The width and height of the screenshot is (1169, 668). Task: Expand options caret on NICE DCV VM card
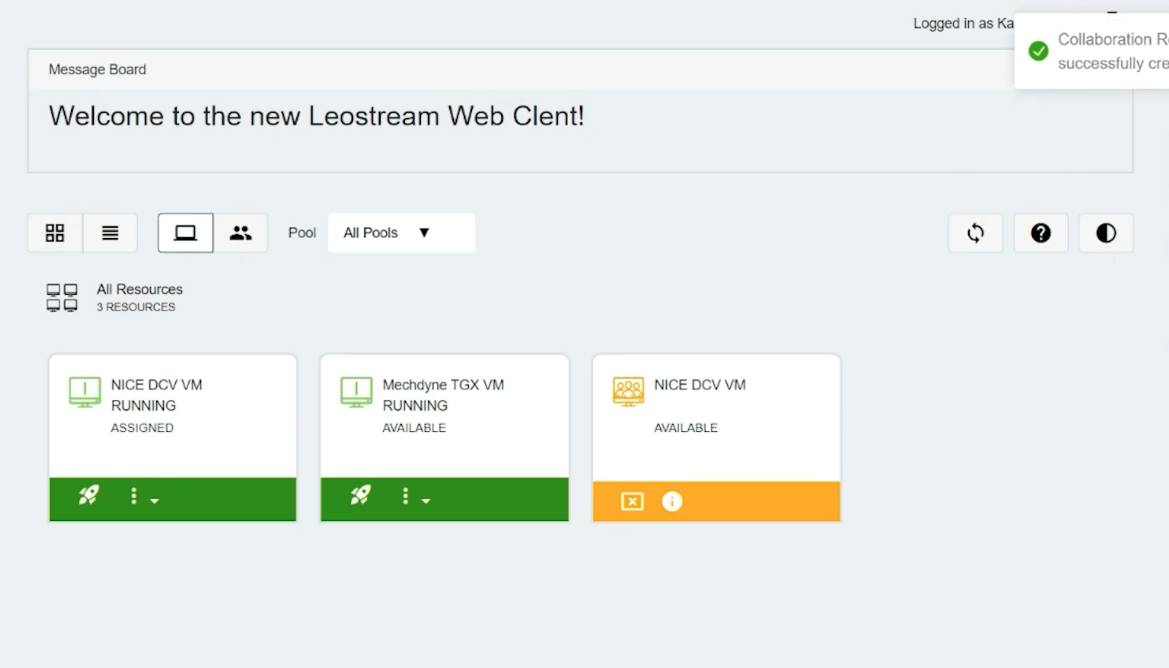[155, 500]
